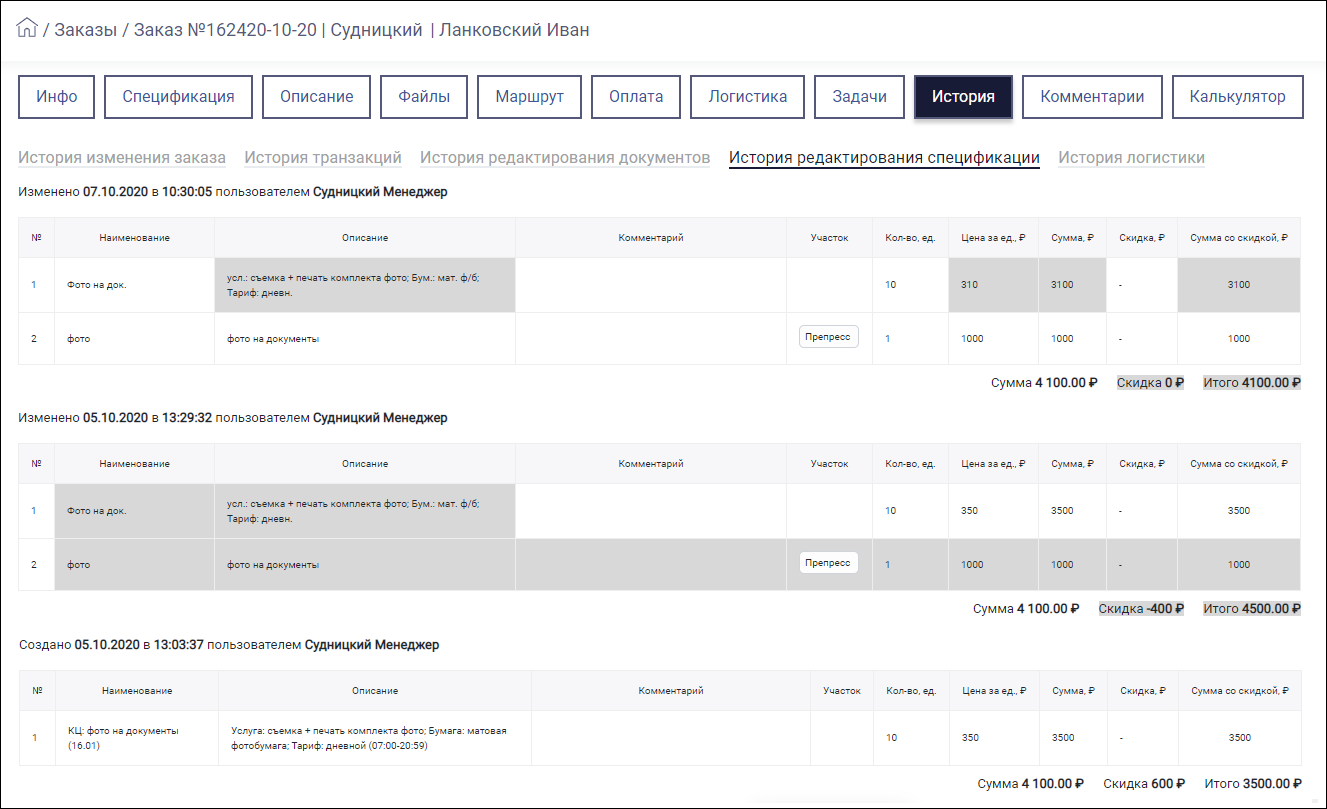Click 'Ланковский Иван' in the breadcrumb
The height and width of the screenshot is (809, 1327).
pos(514,30)
